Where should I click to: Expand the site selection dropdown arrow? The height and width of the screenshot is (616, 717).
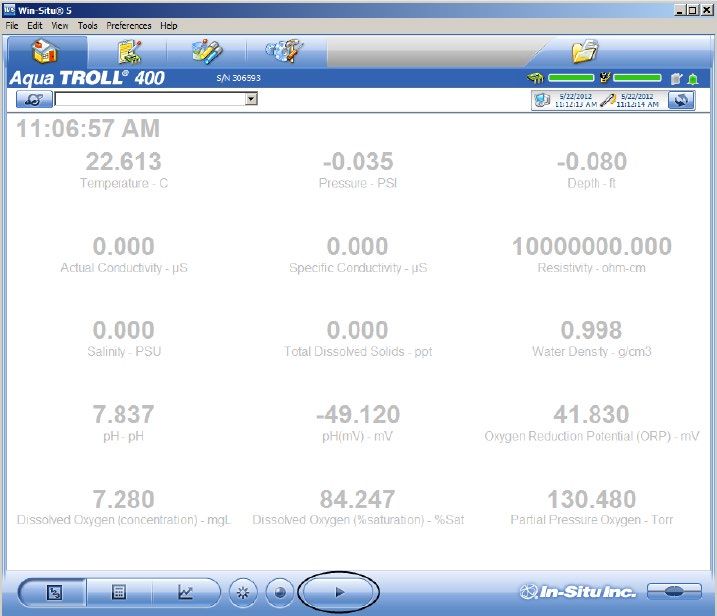click(x=251, y=99)
